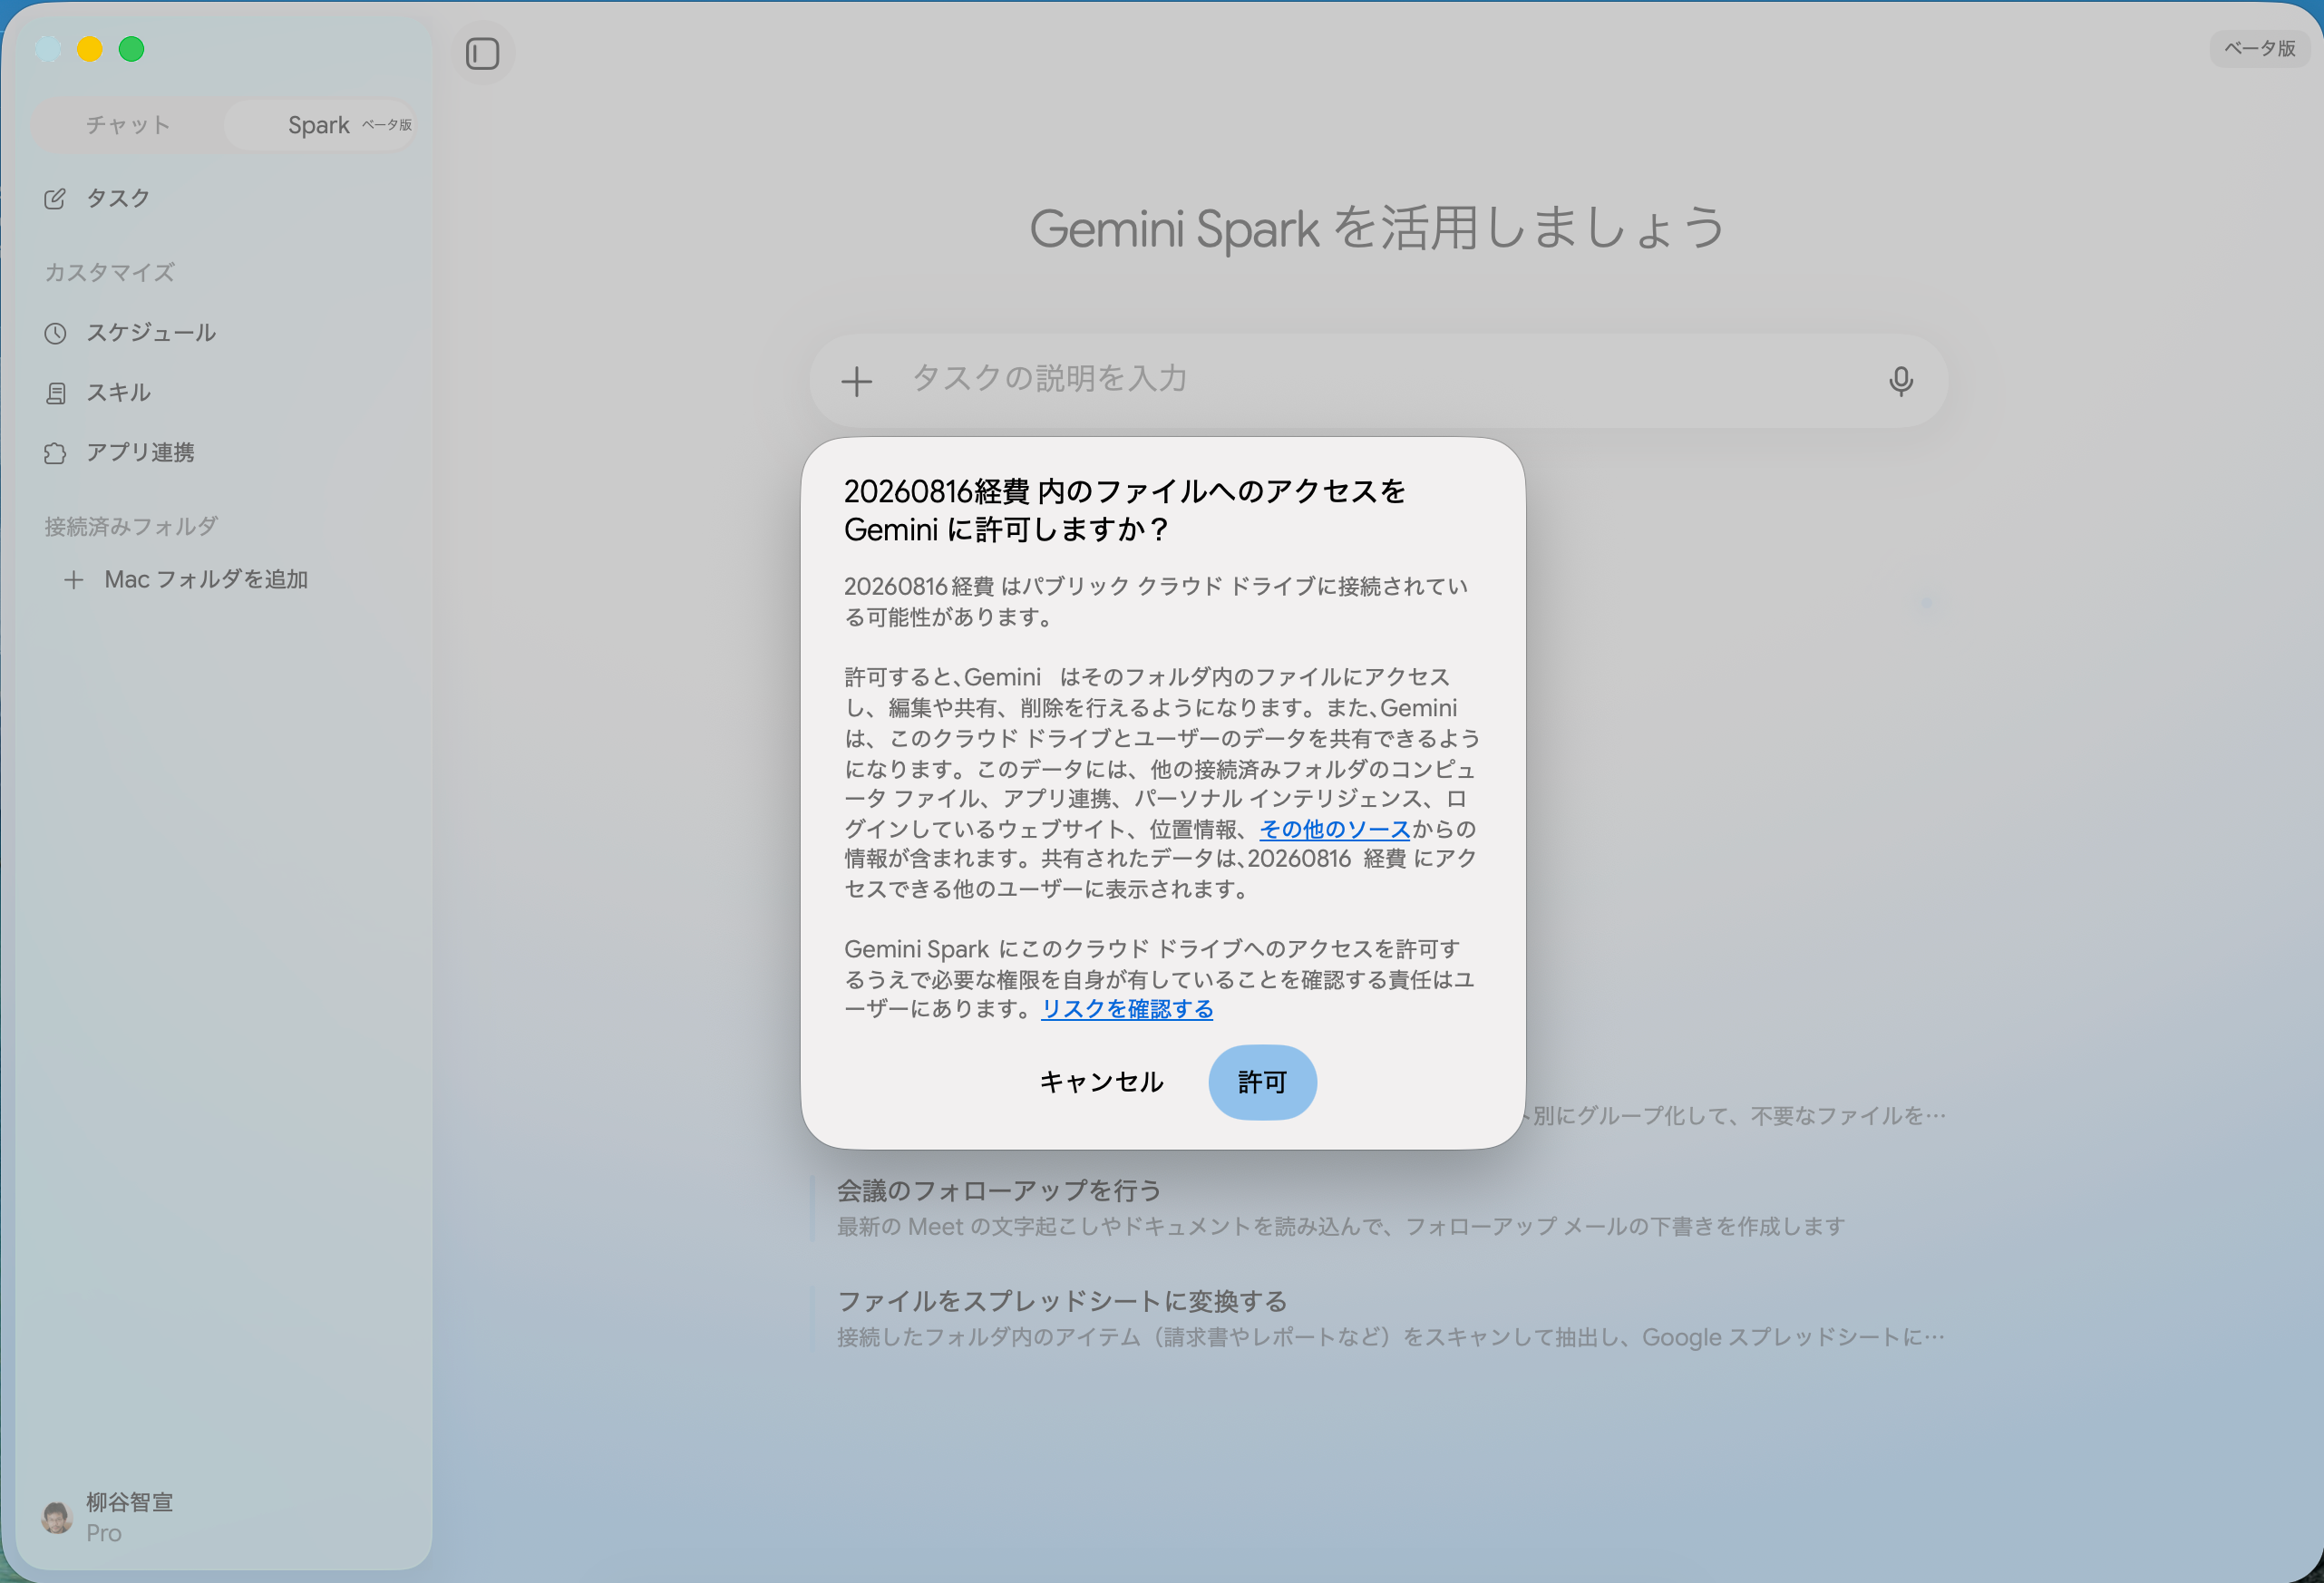Select the Spark ベータ版 tab

coord(320,125)
